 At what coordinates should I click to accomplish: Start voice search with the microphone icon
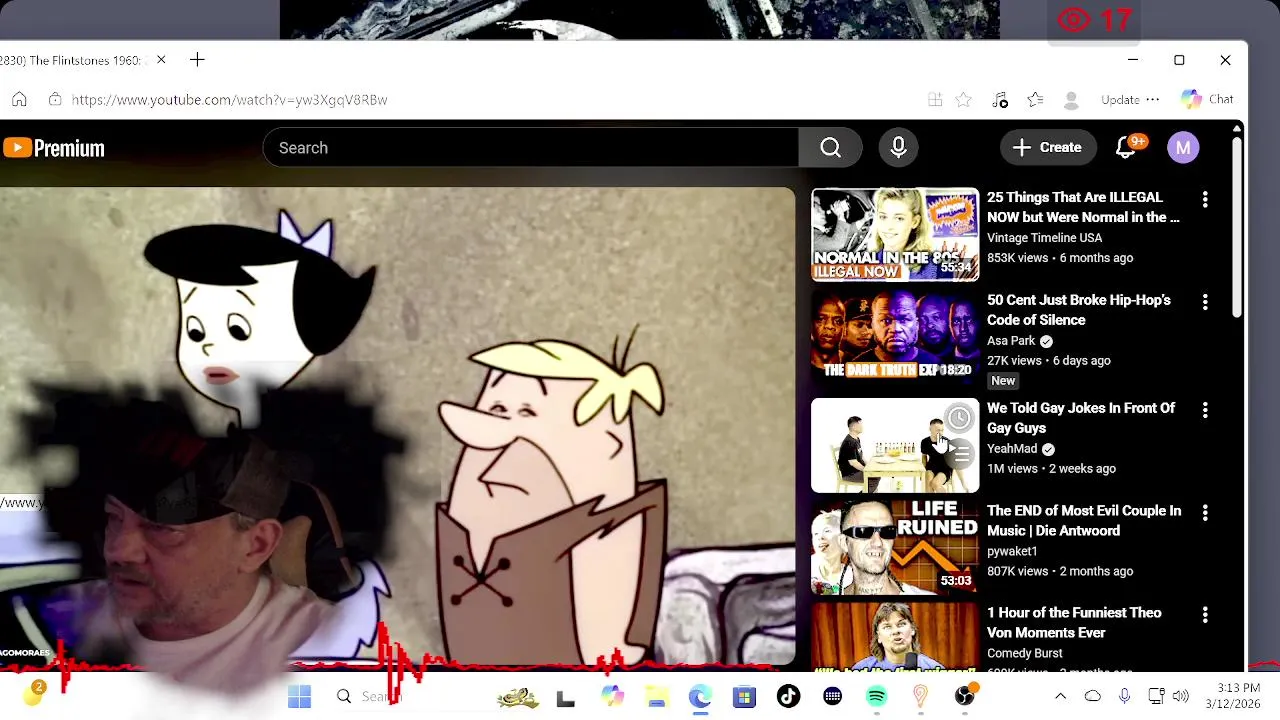coord(898,148)
